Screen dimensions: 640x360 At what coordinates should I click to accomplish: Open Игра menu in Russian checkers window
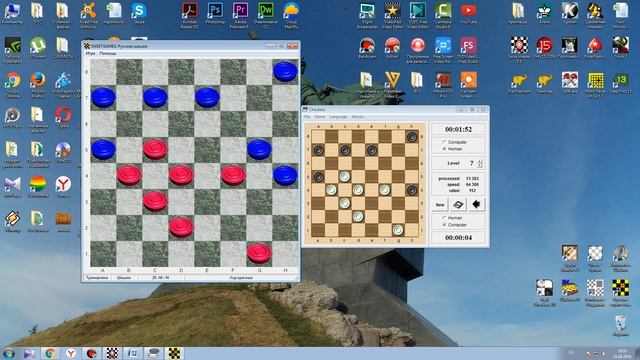coord(90,53)
